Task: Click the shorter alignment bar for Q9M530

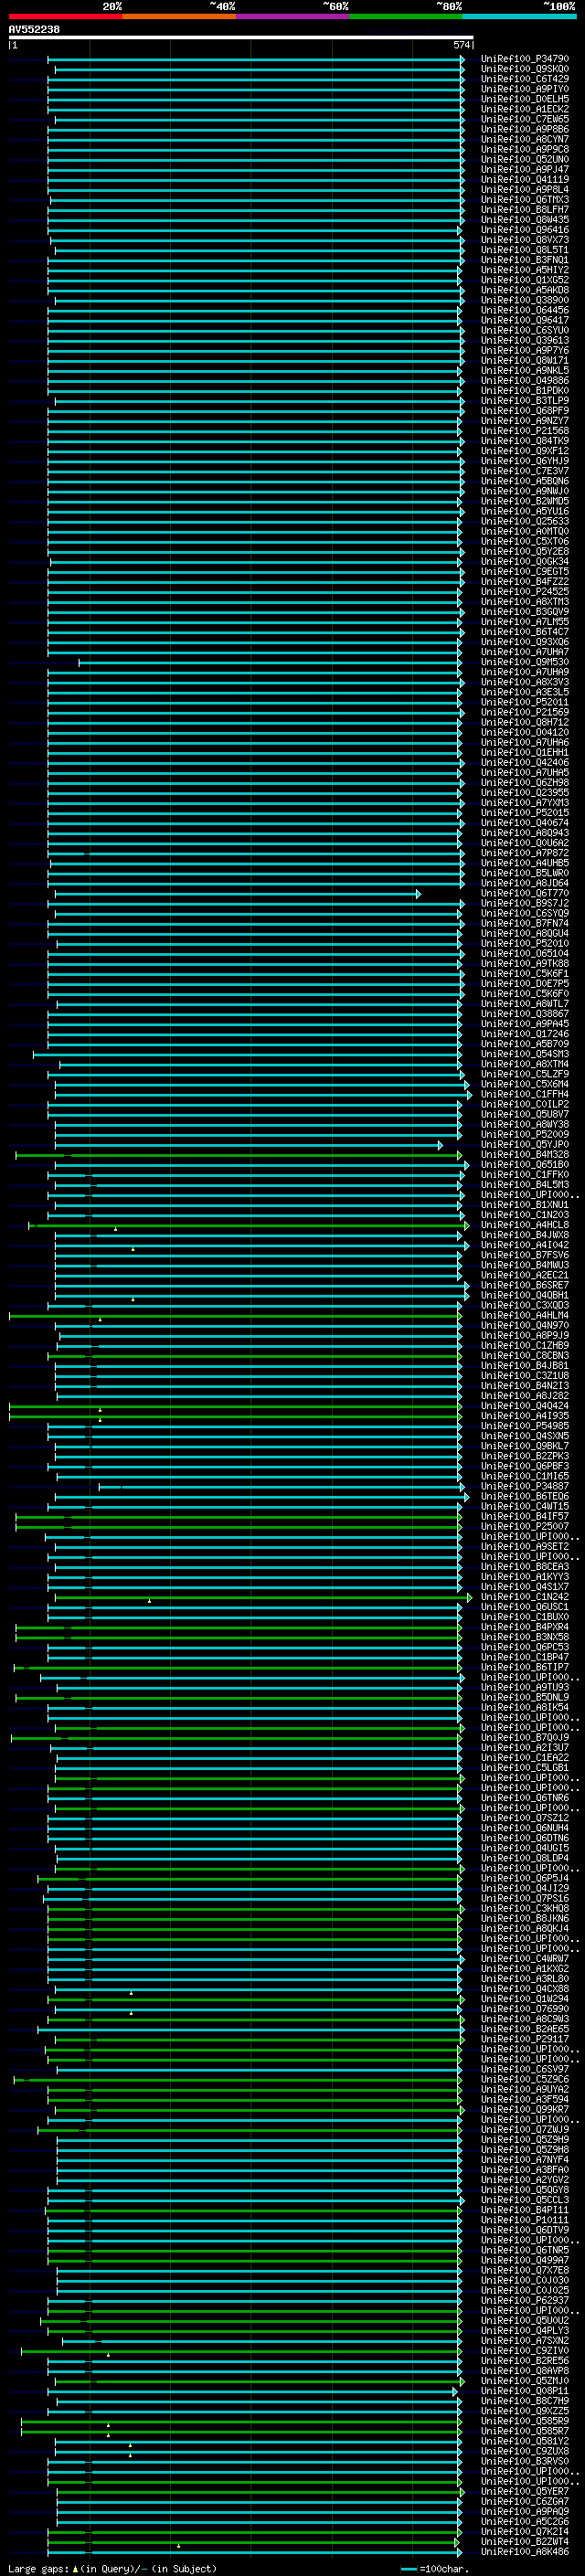Action: (x=269, y=662)
